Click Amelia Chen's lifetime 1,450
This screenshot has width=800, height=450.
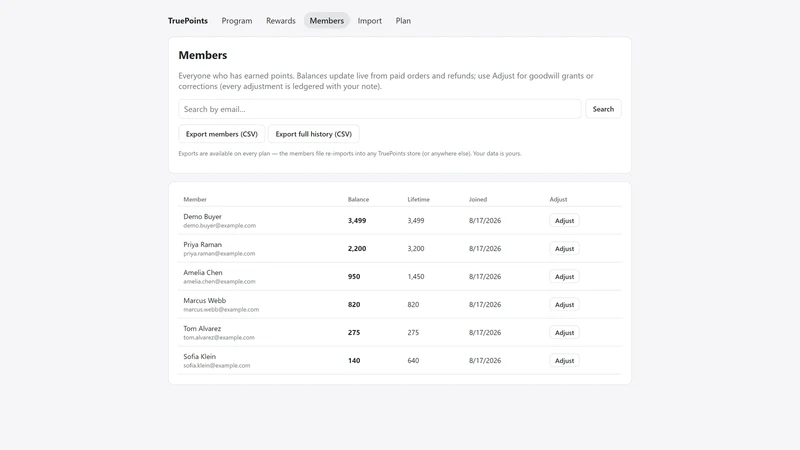pyautogui.click(x=416, y=277)
